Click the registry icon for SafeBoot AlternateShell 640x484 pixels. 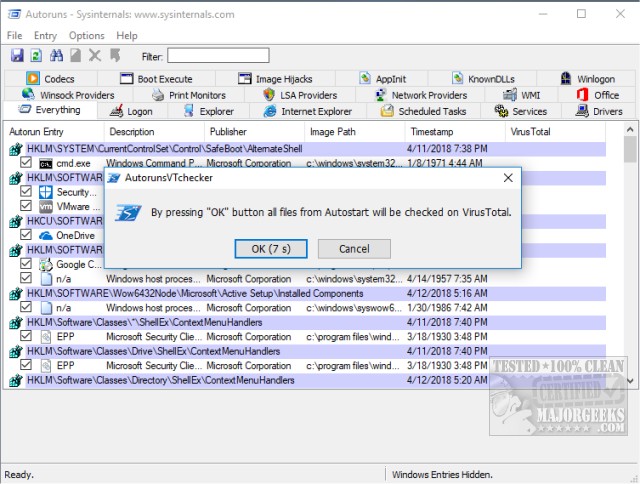pos(16,149)
